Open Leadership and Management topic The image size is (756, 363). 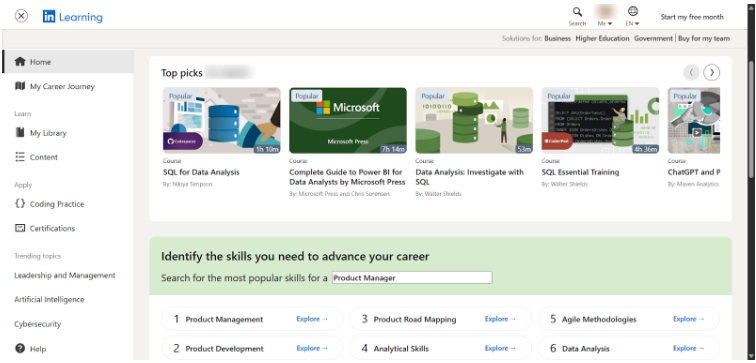tap(65, 275)
